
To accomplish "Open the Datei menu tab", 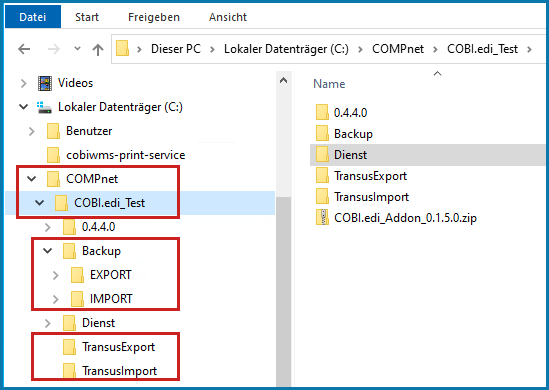I will [33, 17].
